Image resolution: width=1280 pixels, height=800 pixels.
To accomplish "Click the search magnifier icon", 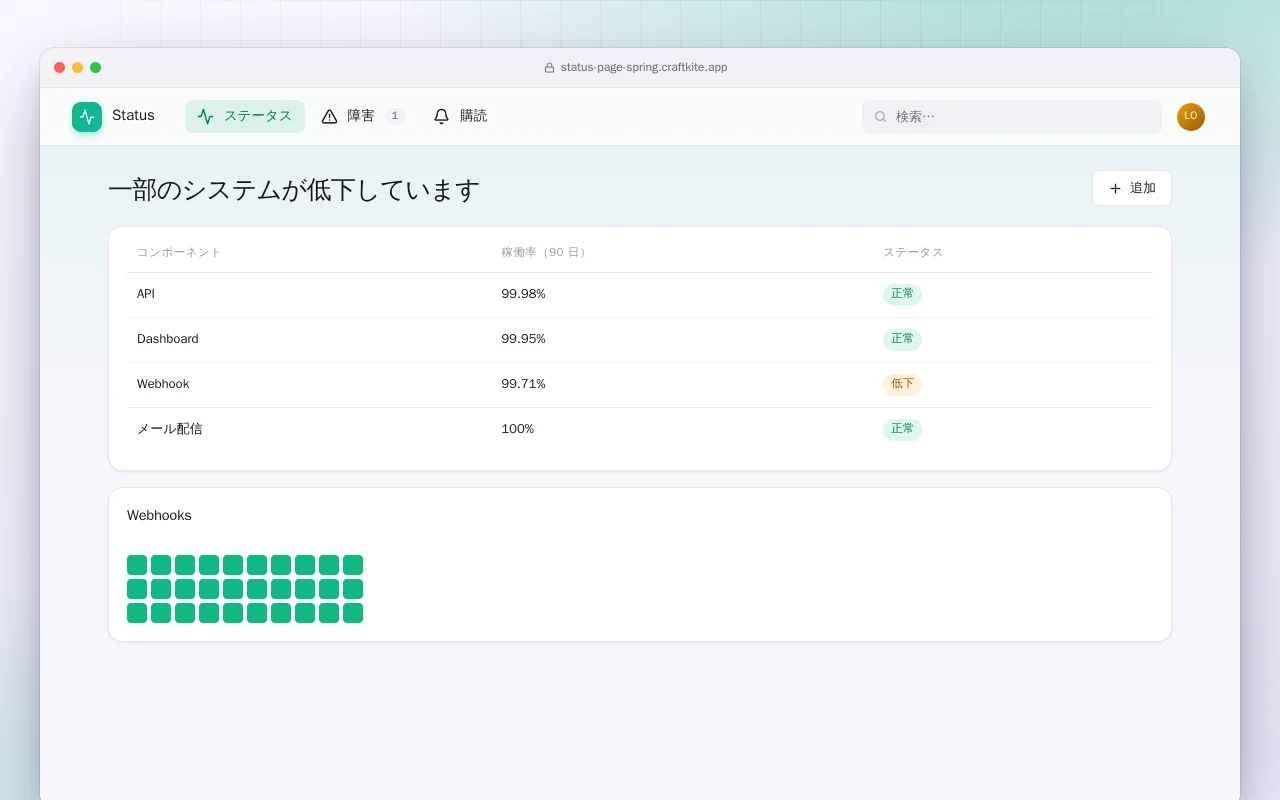I will tap(881, 117).
